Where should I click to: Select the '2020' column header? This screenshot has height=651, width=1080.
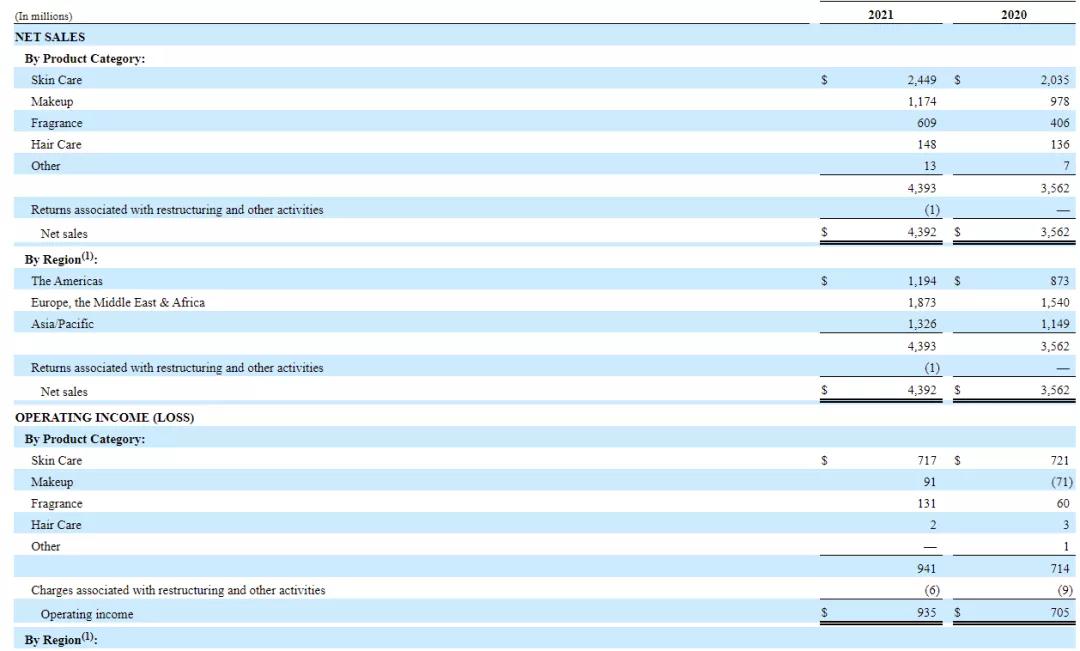[x=1014, y=14]
